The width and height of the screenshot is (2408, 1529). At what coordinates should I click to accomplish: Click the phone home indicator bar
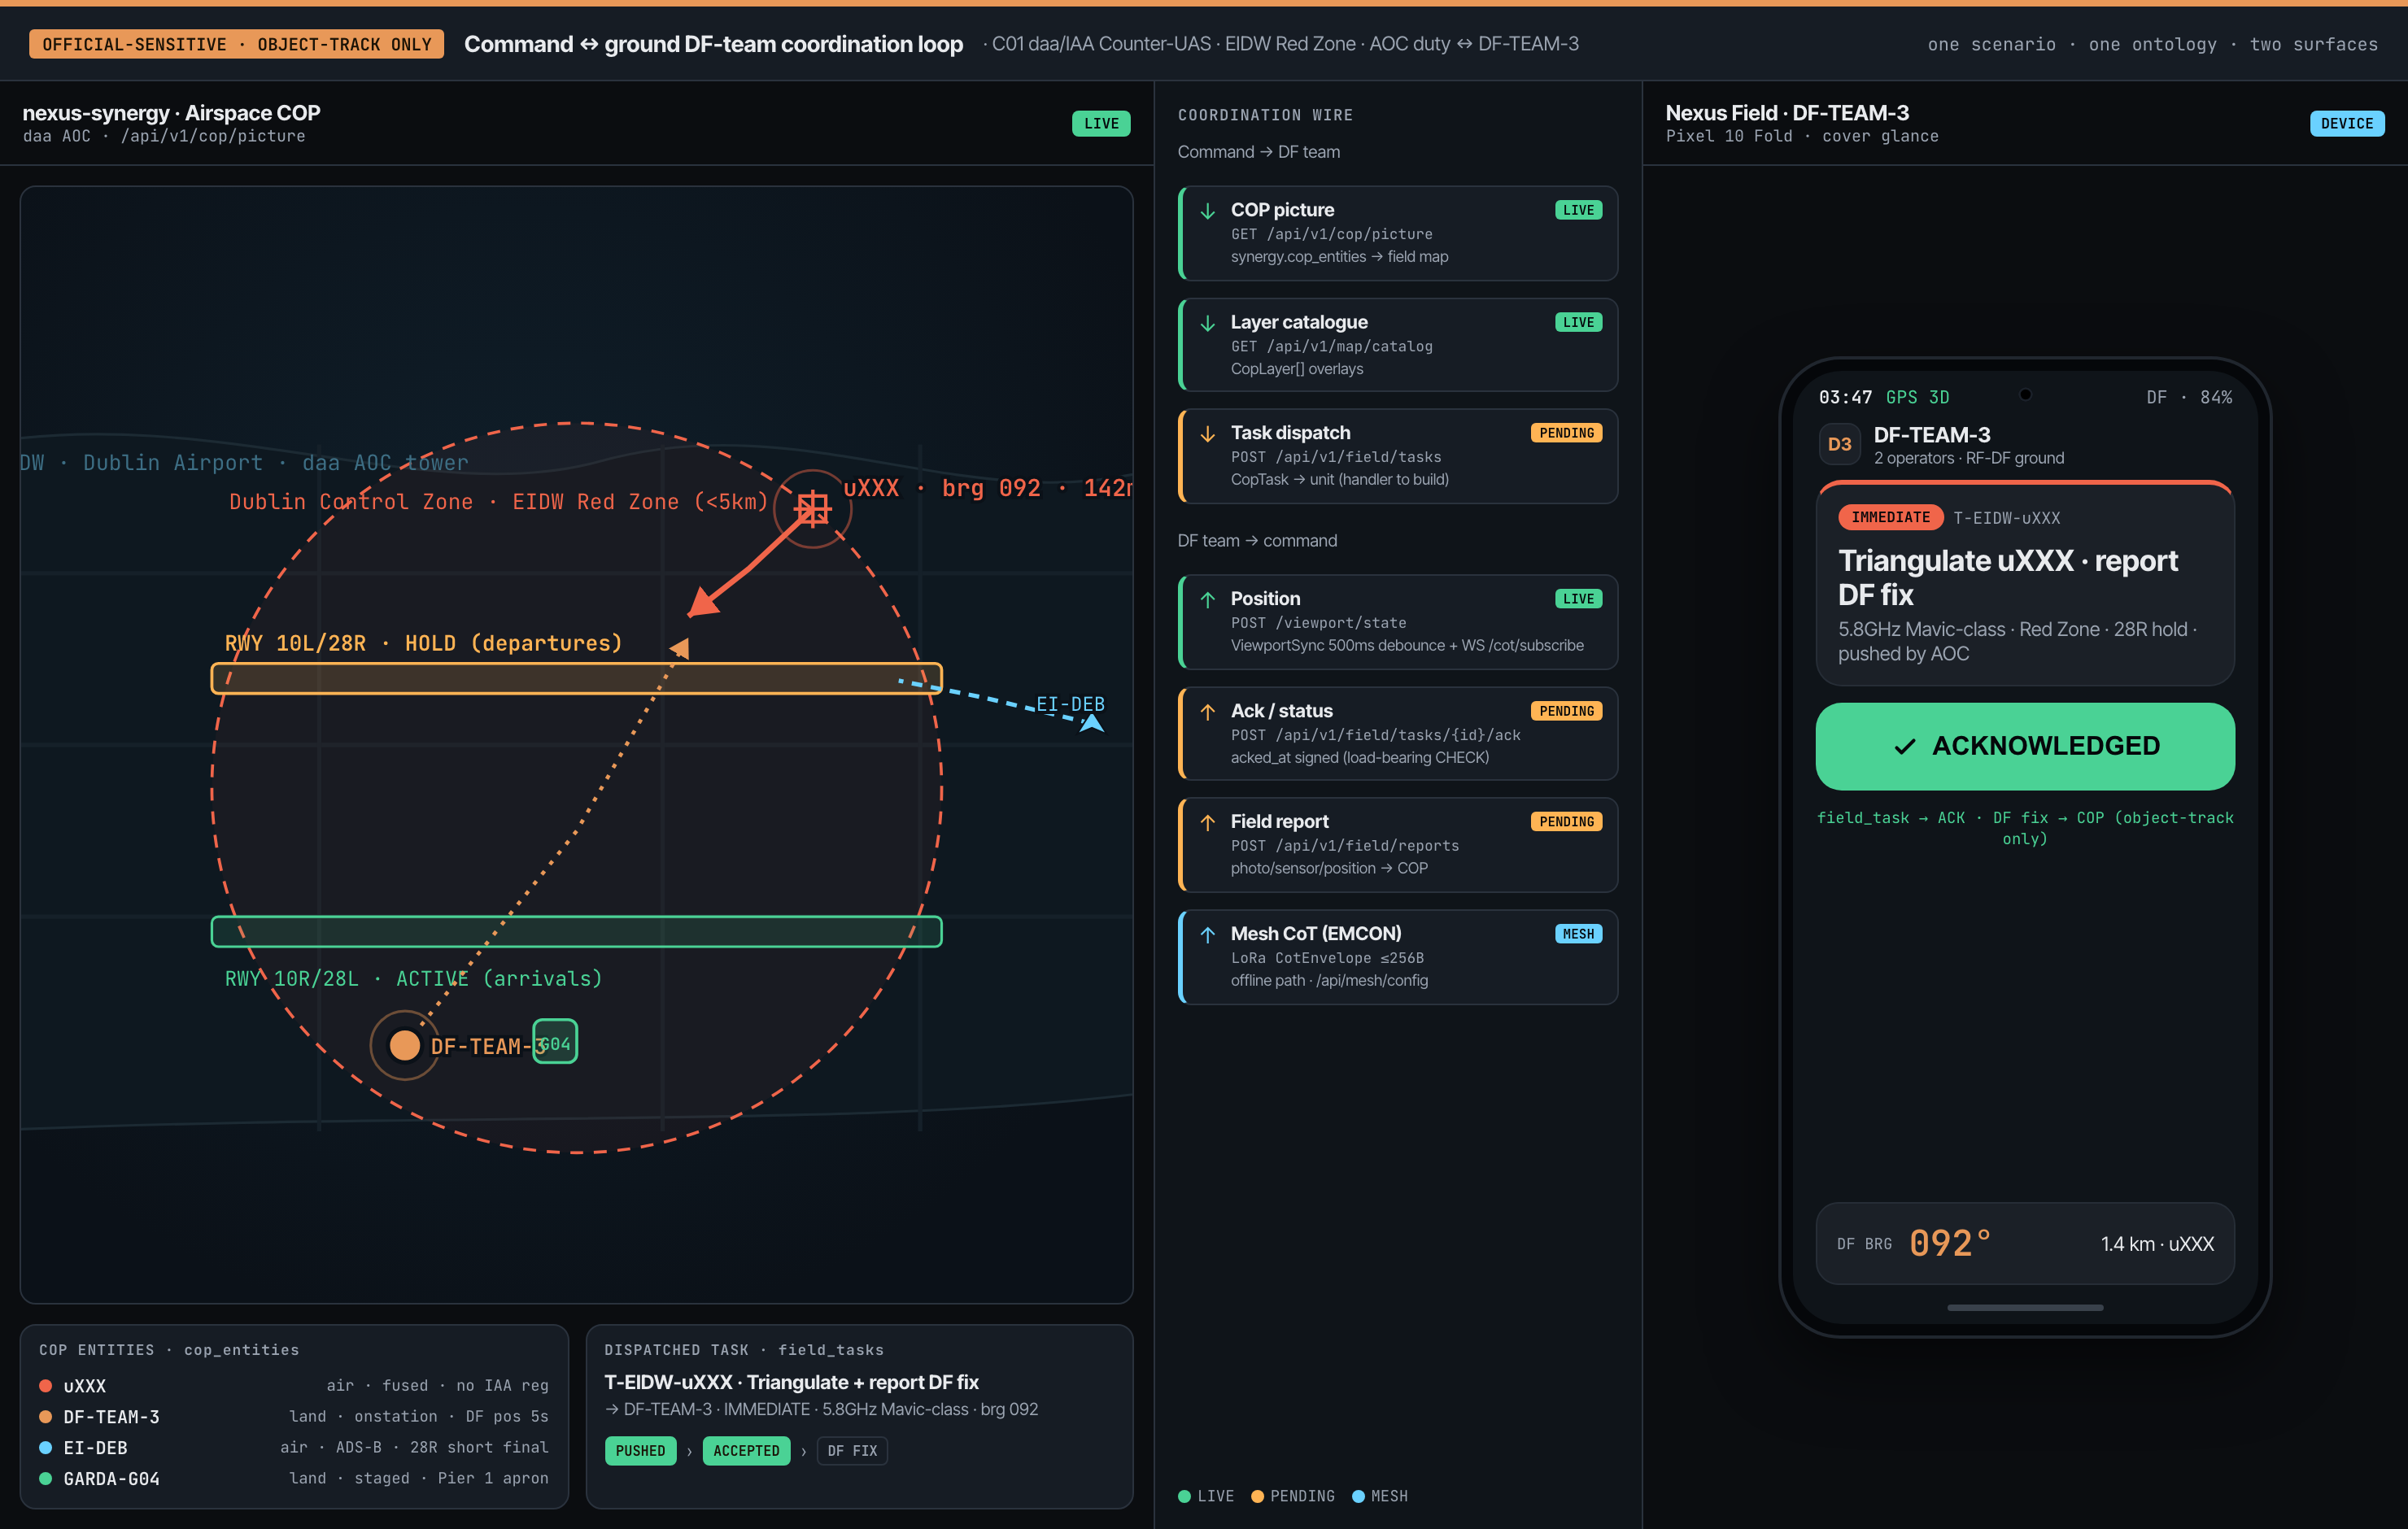[2025, 1308]
